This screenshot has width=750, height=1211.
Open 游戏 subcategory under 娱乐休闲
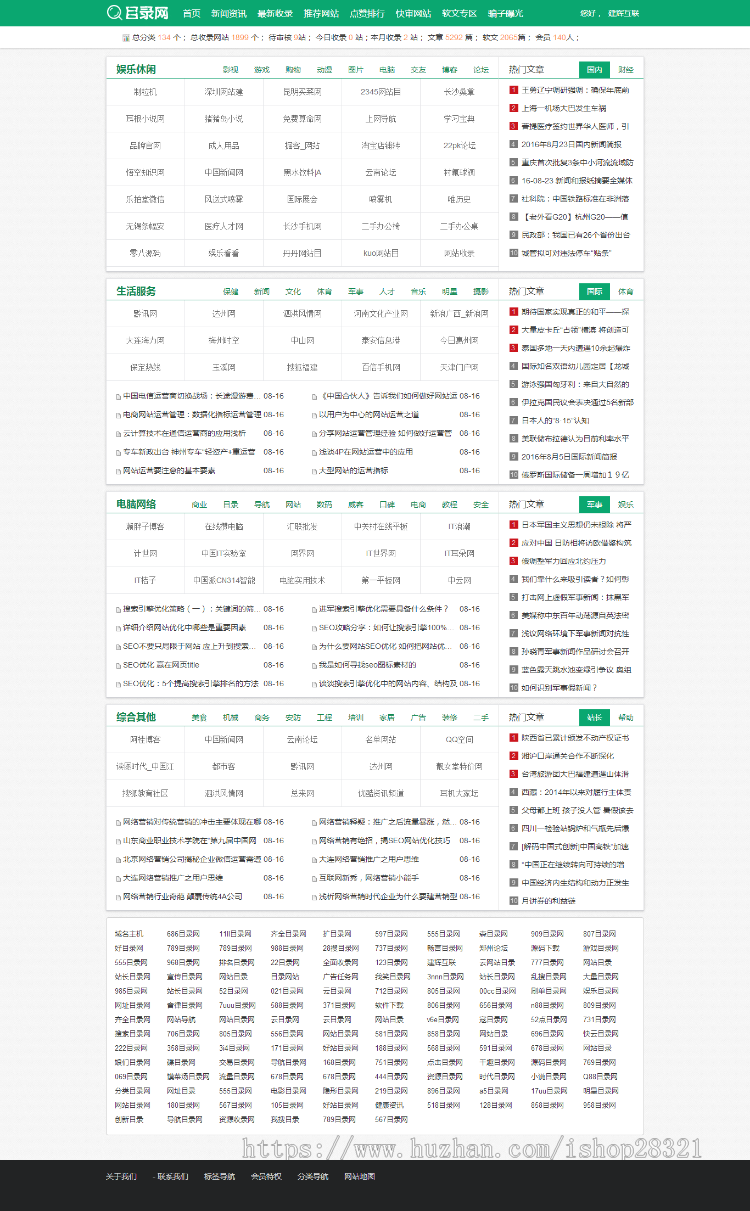(x=261, y=70)
